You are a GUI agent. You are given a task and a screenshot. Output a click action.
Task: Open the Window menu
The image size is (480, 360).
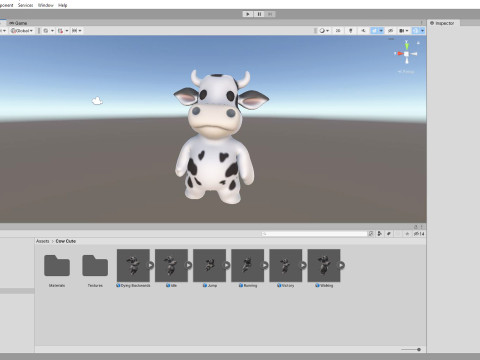[x=46, y=5]
